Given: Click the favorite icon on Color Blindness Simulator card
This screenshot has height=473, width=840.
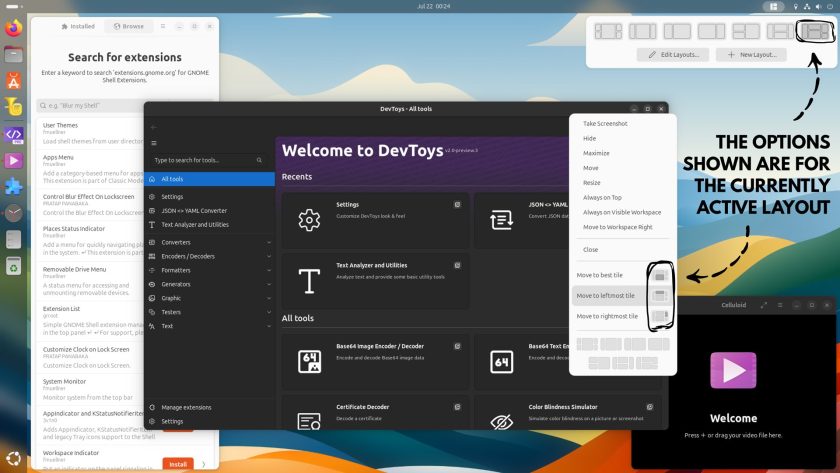Looking at the screenshot, I should (650, 407).
